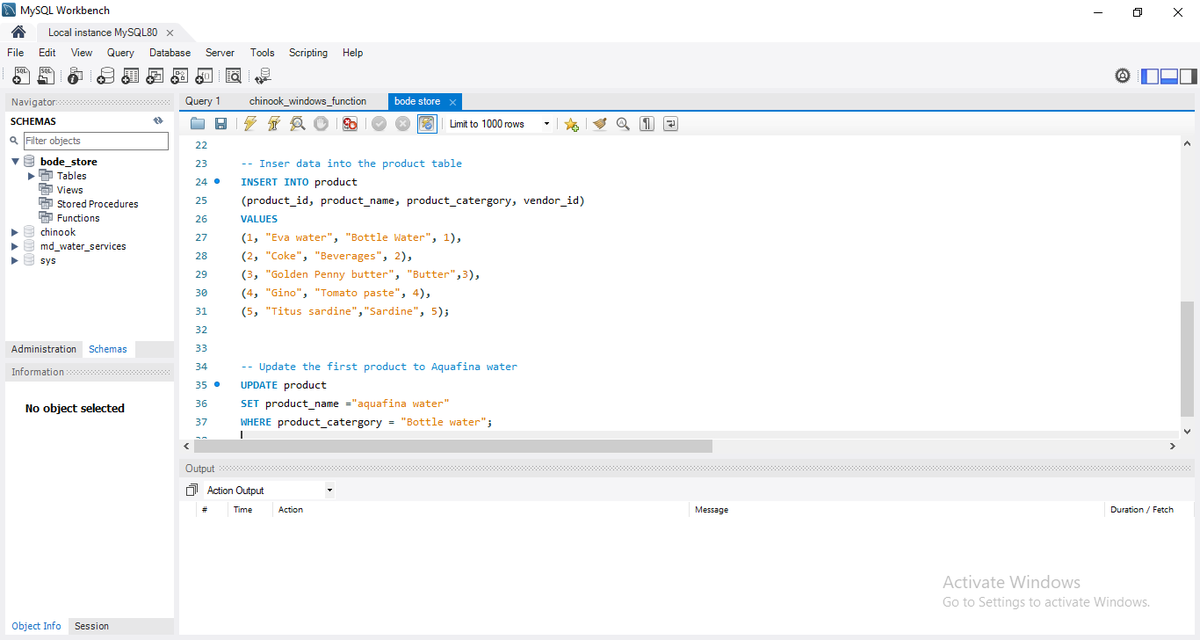1200x640 pixels.
Task: Close Local instance MySQL80 connection tab
Action: pyautogui.click(x=170, y=33)
